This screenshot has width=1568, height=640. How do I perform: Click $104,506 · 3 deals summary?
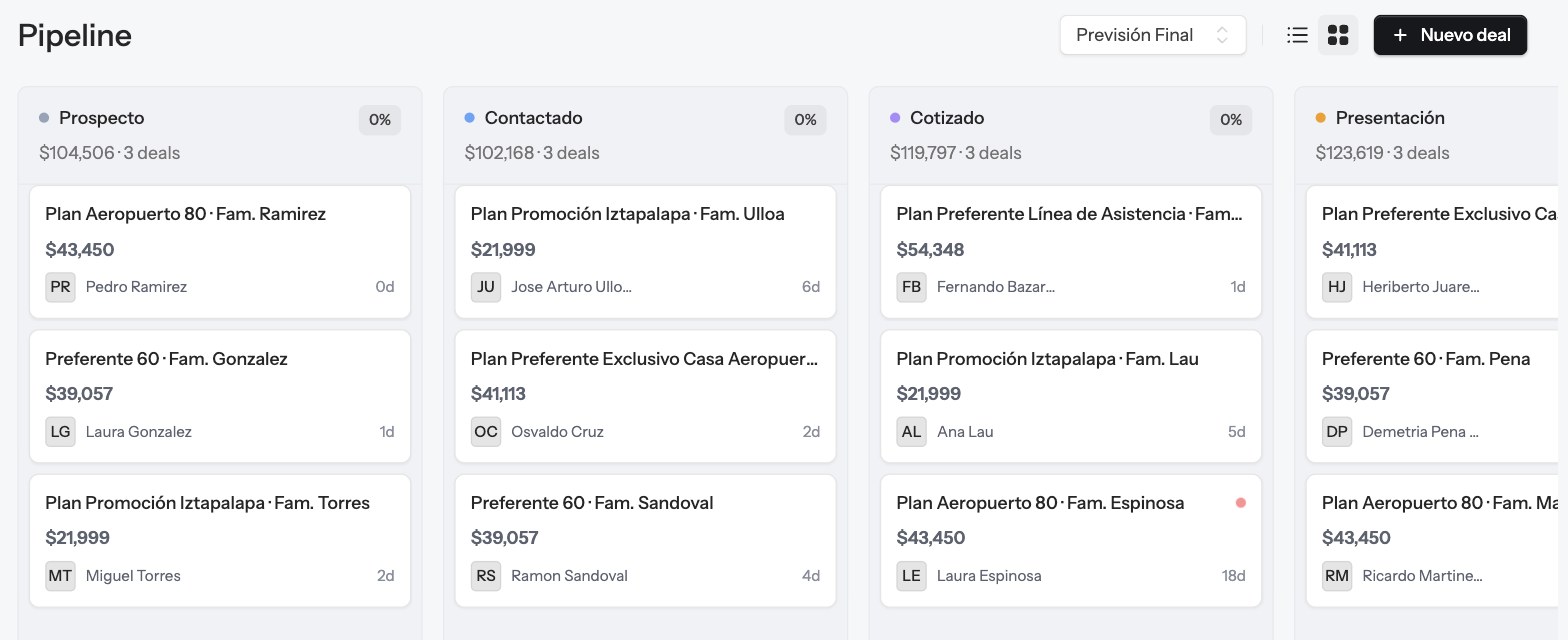pyautogui.click(x=110, y=153)
